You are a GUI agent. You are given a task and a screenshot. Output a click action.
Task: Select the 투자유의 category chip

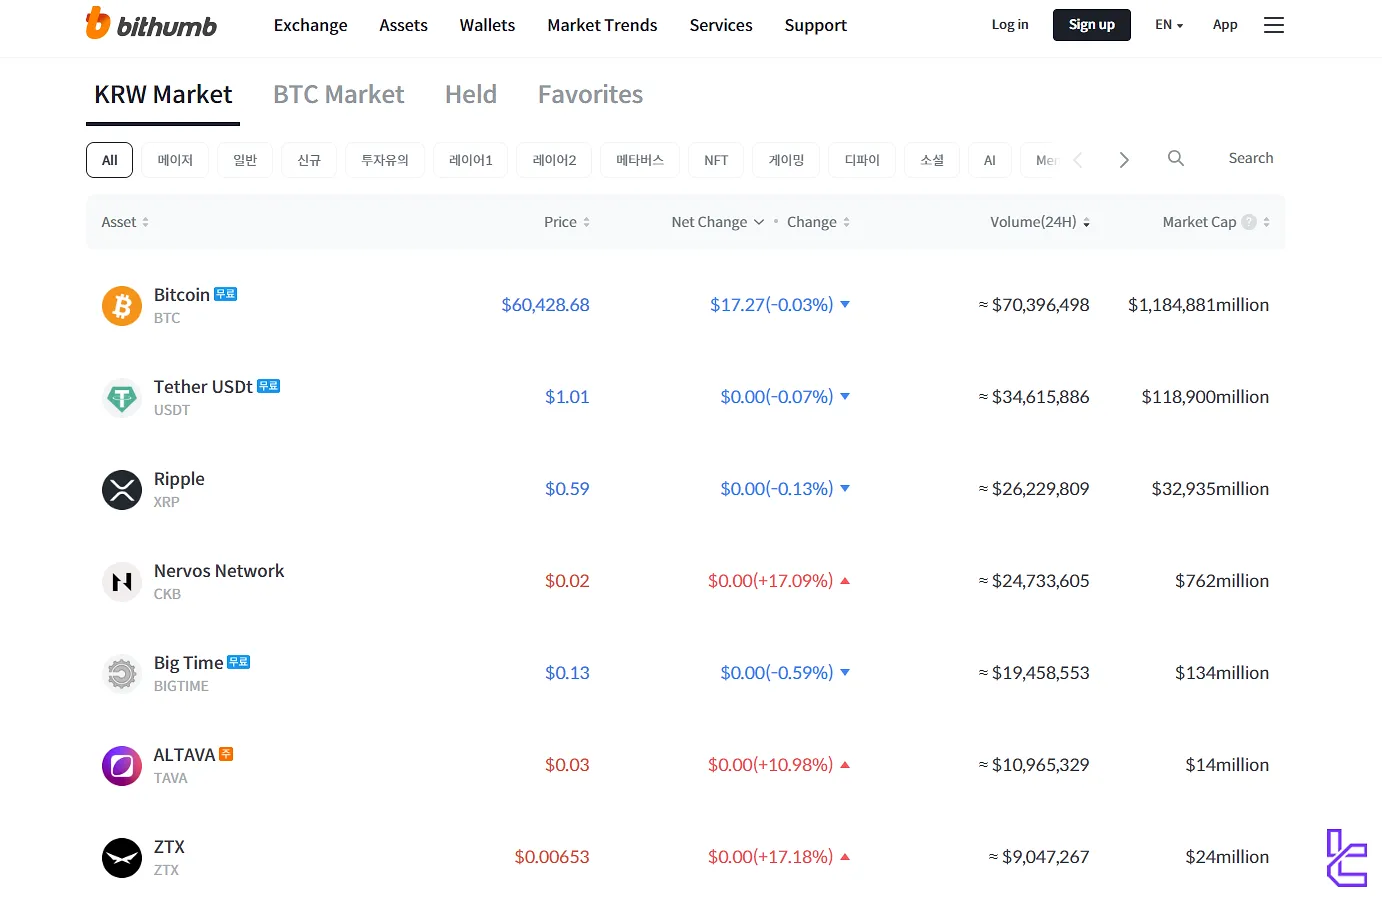coord(385,160)
